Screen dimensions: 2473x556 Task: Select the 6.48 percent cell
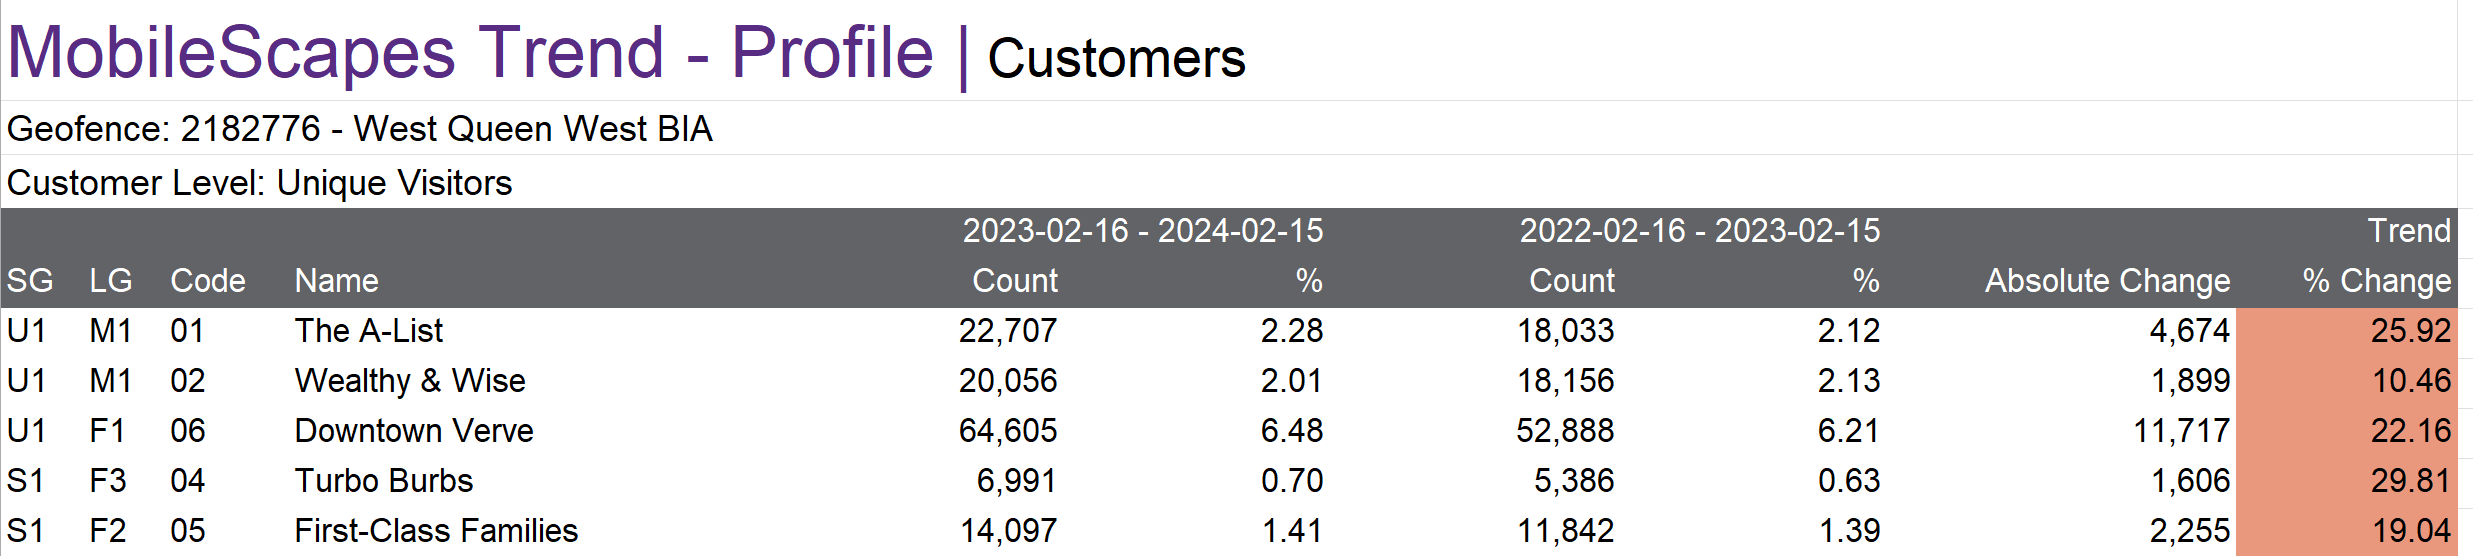1292,431
